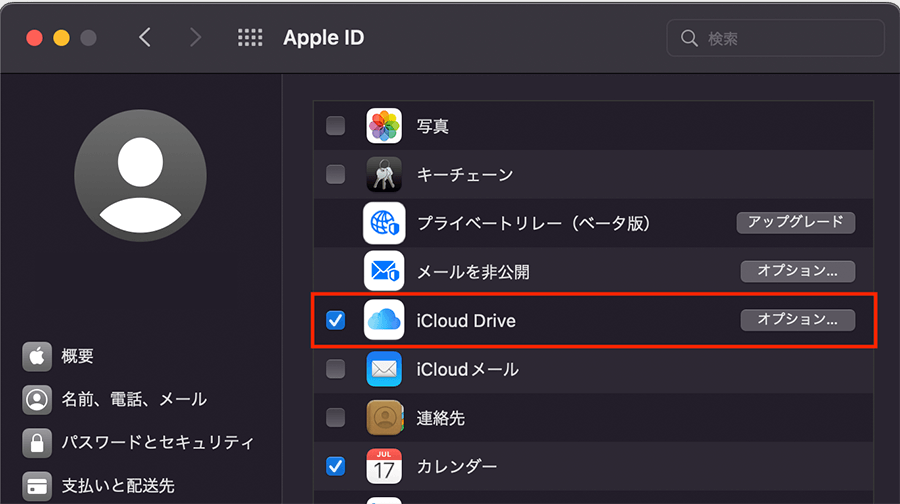The image size is (900, 504).
Task: Toggle the iCloudメール checkbox
Action: 336,369
